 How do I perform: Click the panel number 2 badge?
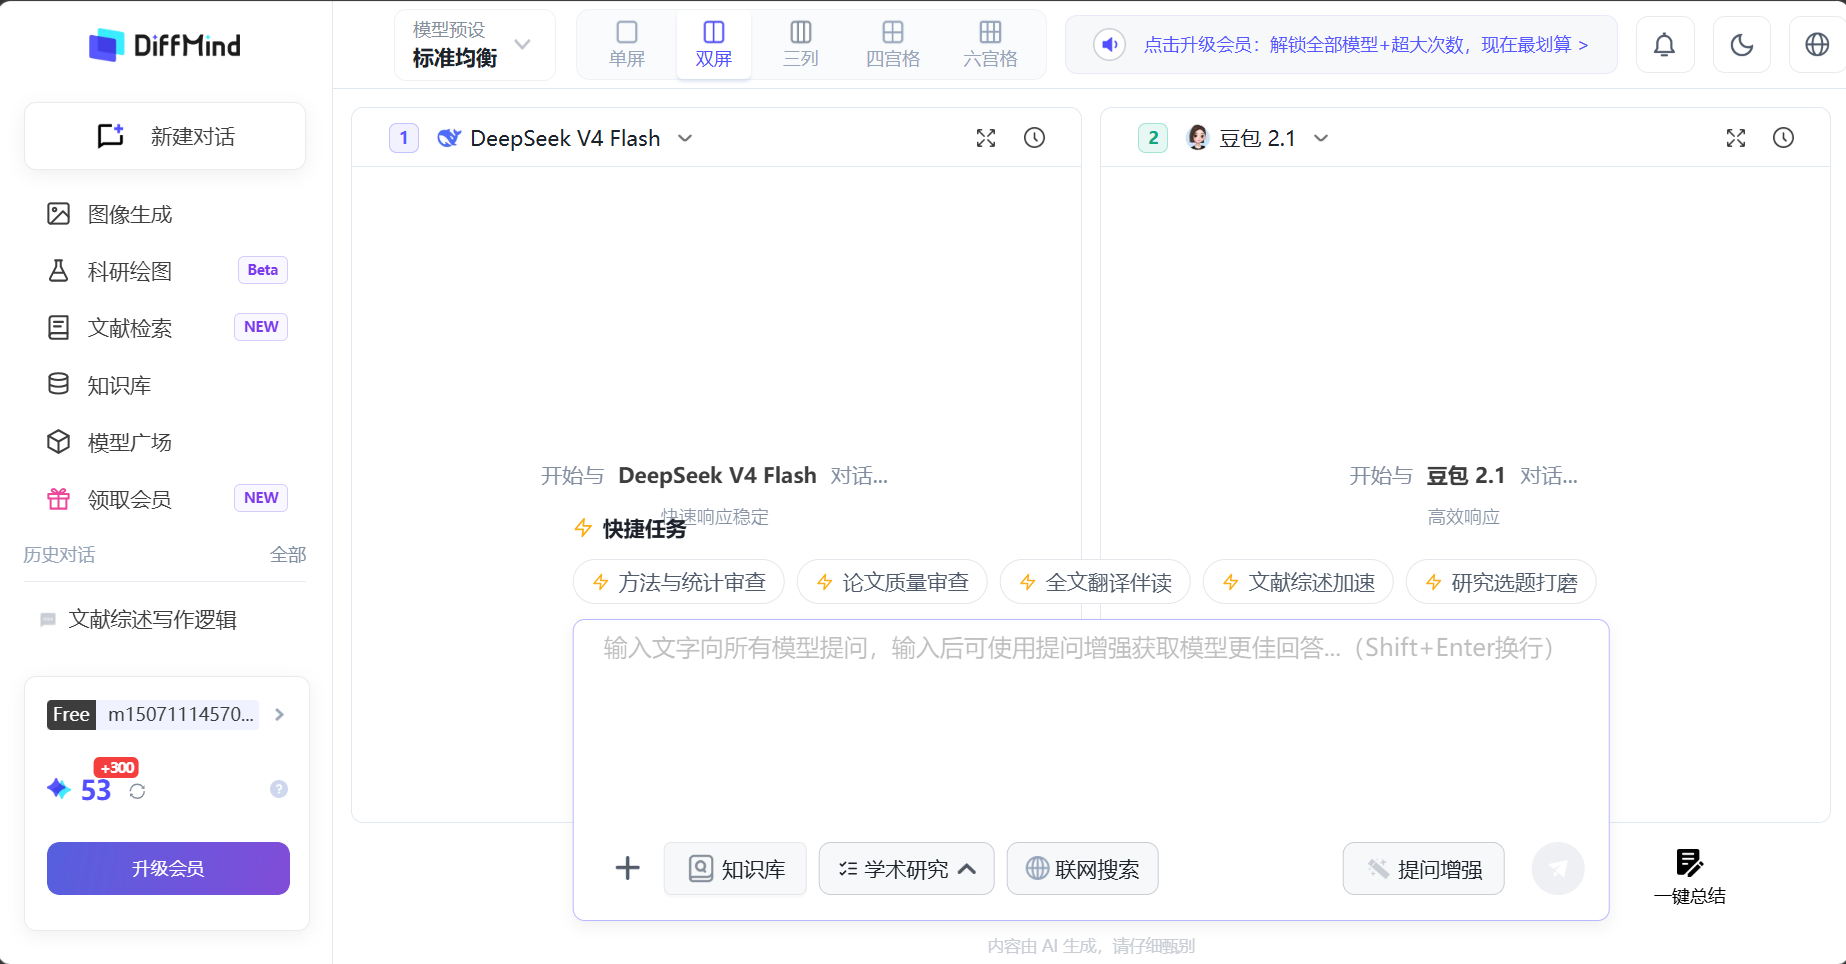coord(1153,138)
